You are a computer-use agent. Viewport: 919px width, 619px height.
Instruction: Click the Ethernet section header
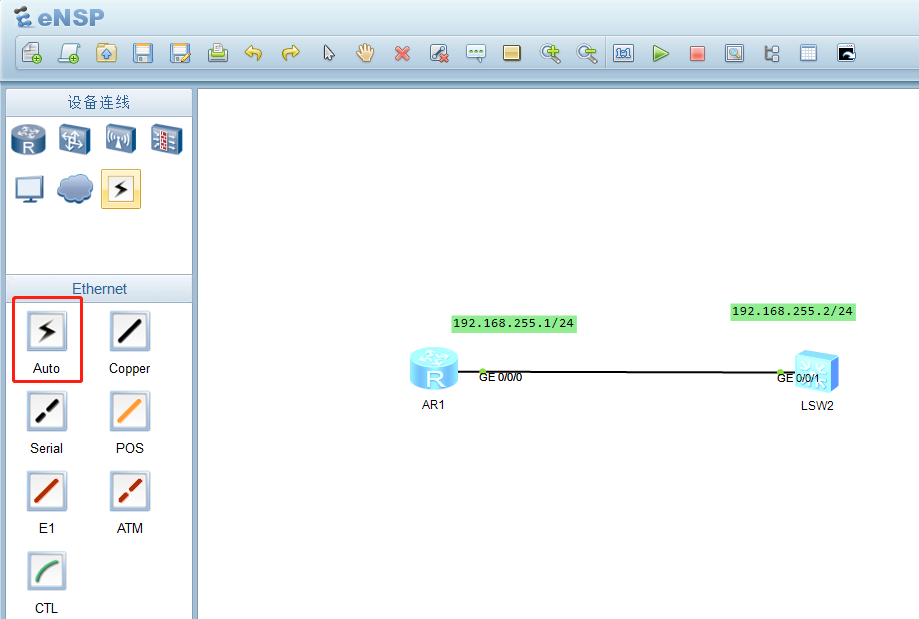click(99, 288)
